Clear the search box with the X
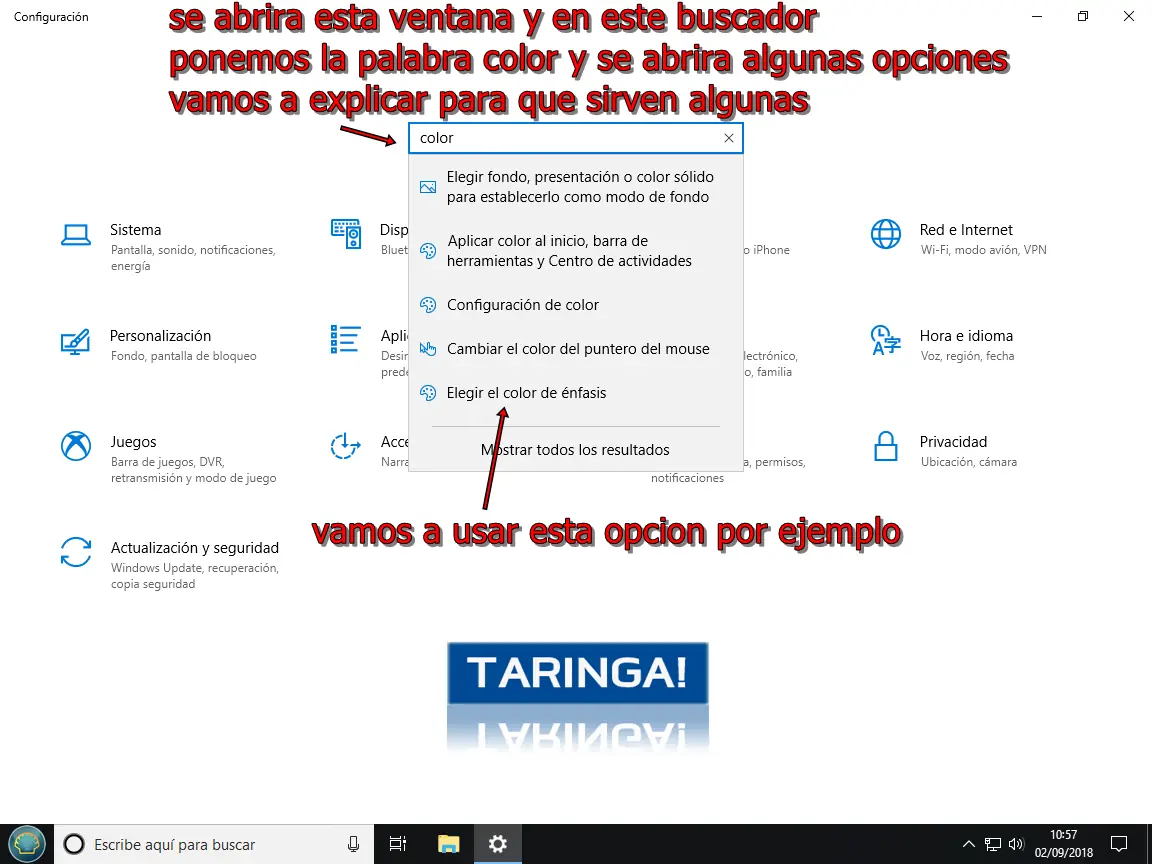The width and height of the screenshot is (1152, 864). pos(728,138)
